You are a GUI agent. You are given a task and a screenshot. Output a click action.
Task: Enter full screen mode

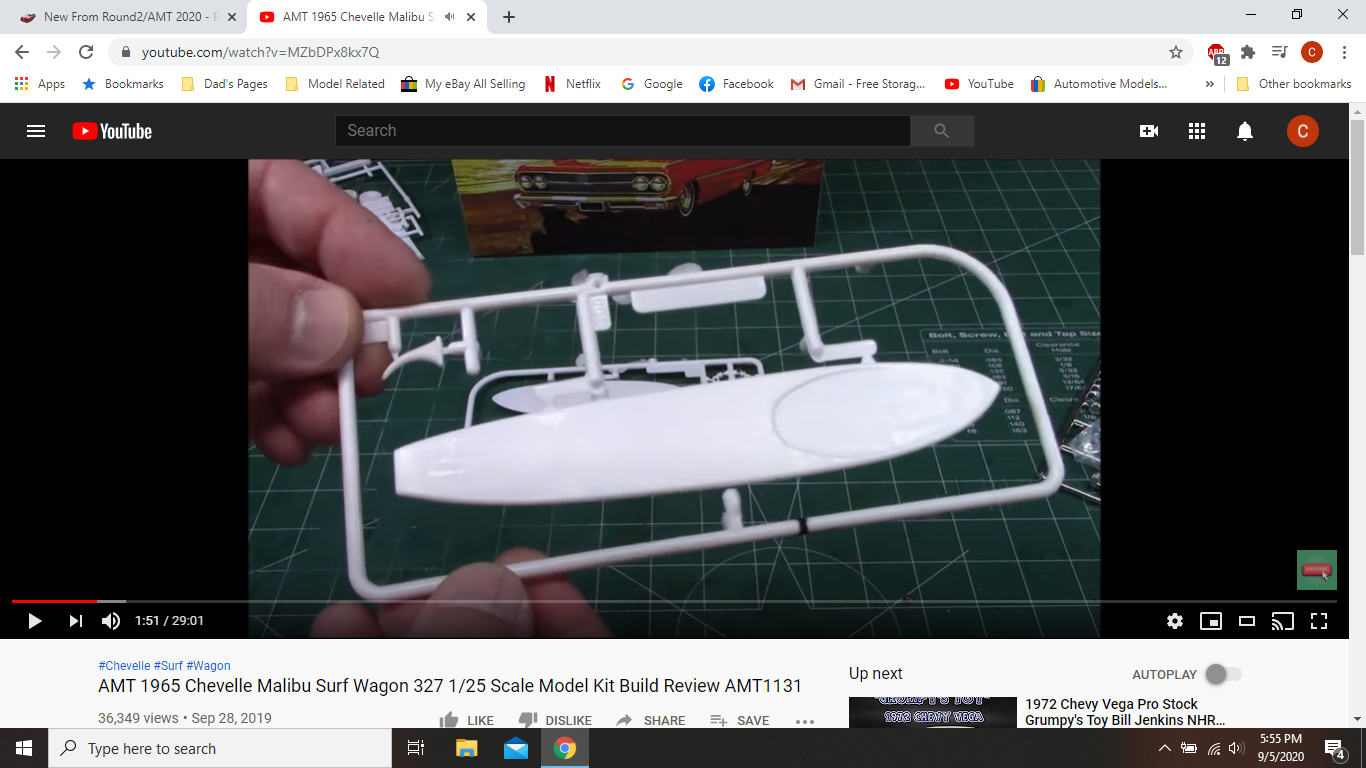point(1319,621)
